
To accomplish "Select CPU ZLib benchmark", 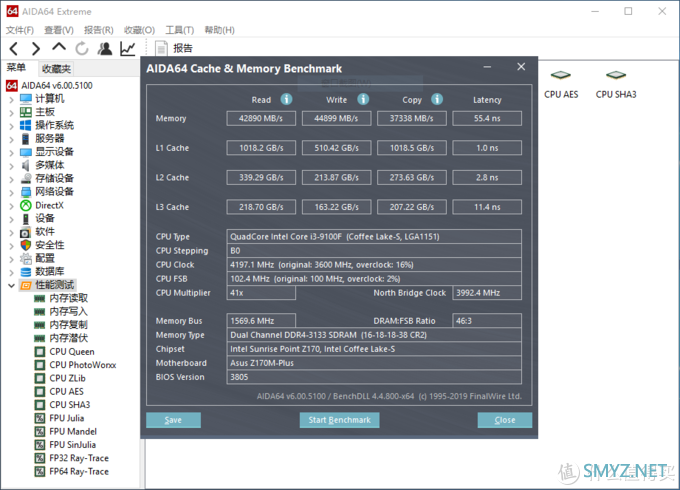I will tap(67, 378).
